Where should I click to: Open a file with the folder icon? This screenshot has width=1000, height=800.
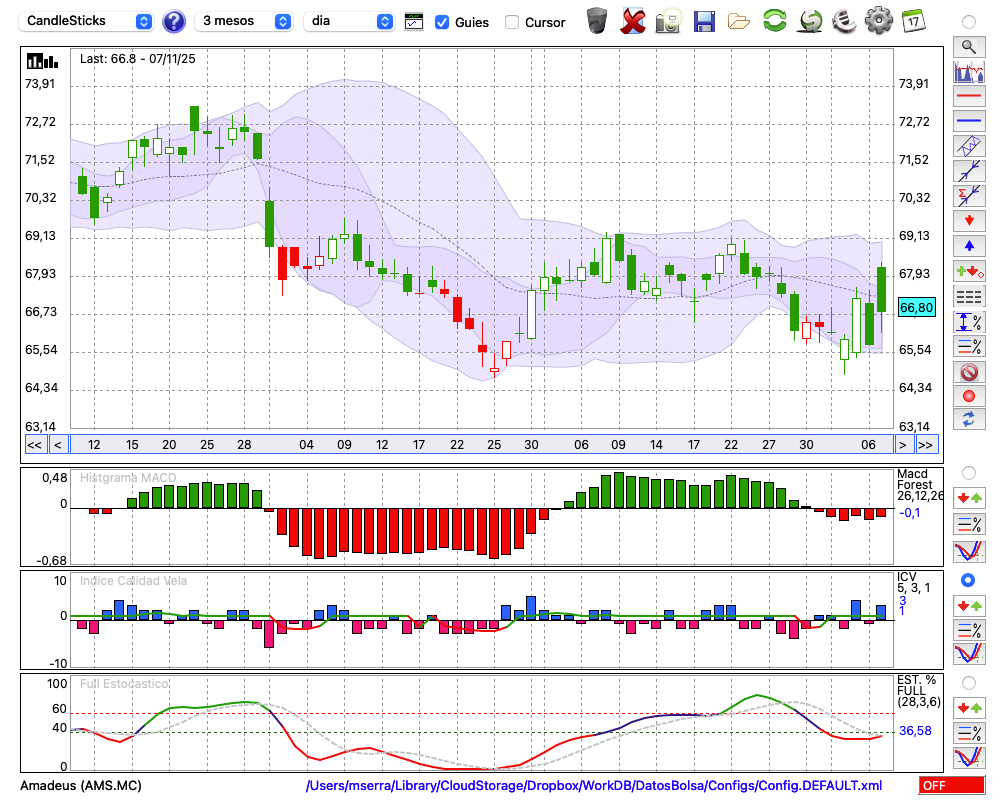(739, 22)
